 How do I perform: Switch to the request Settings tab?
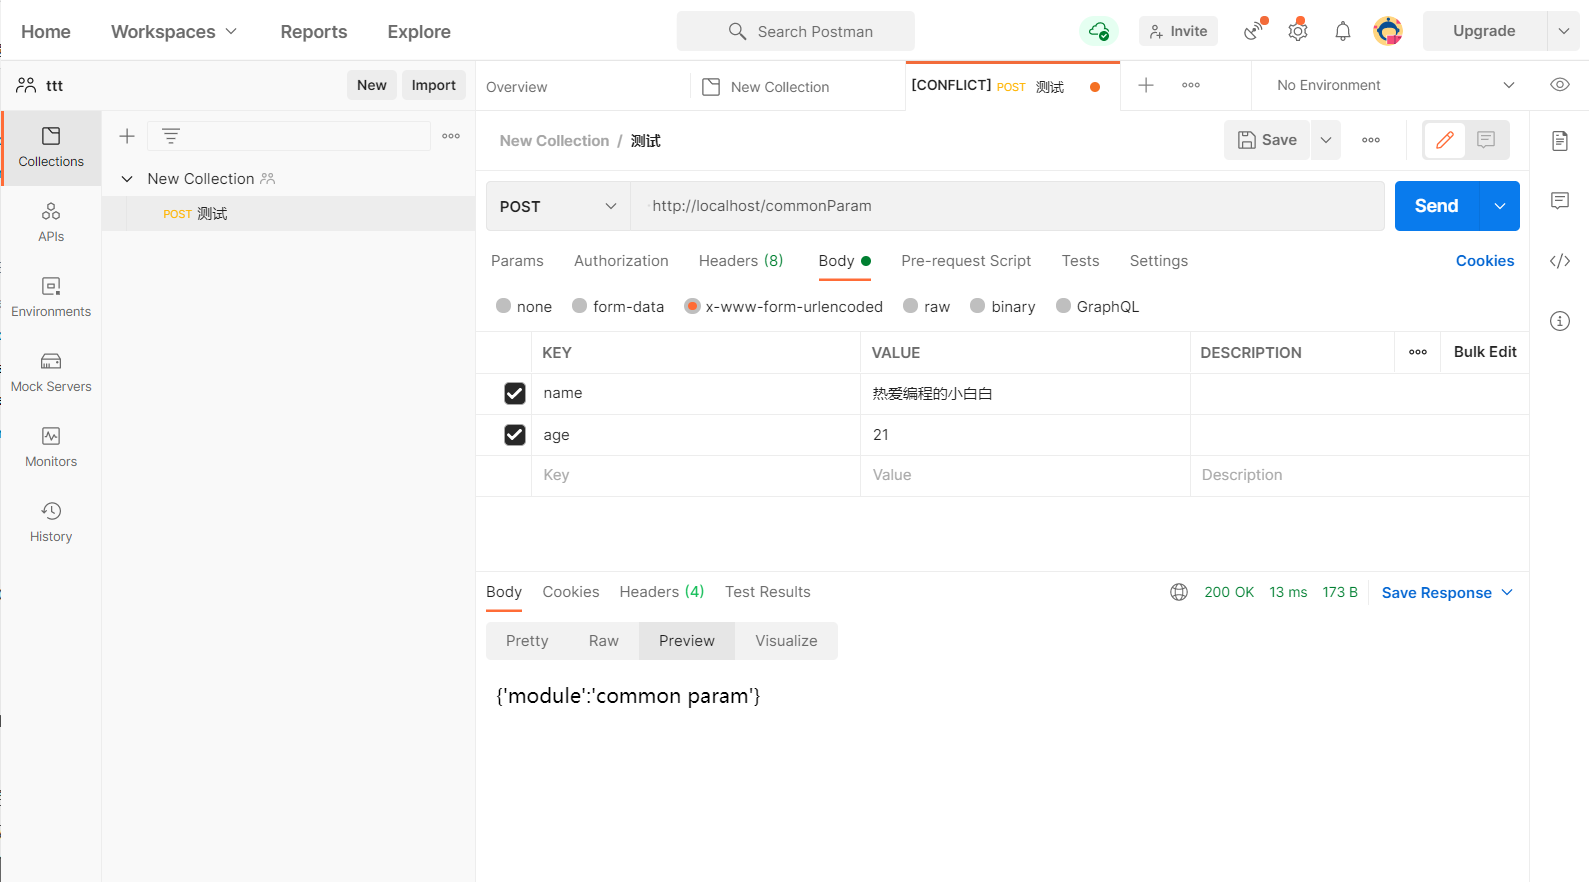click(x=1159, y=261)
